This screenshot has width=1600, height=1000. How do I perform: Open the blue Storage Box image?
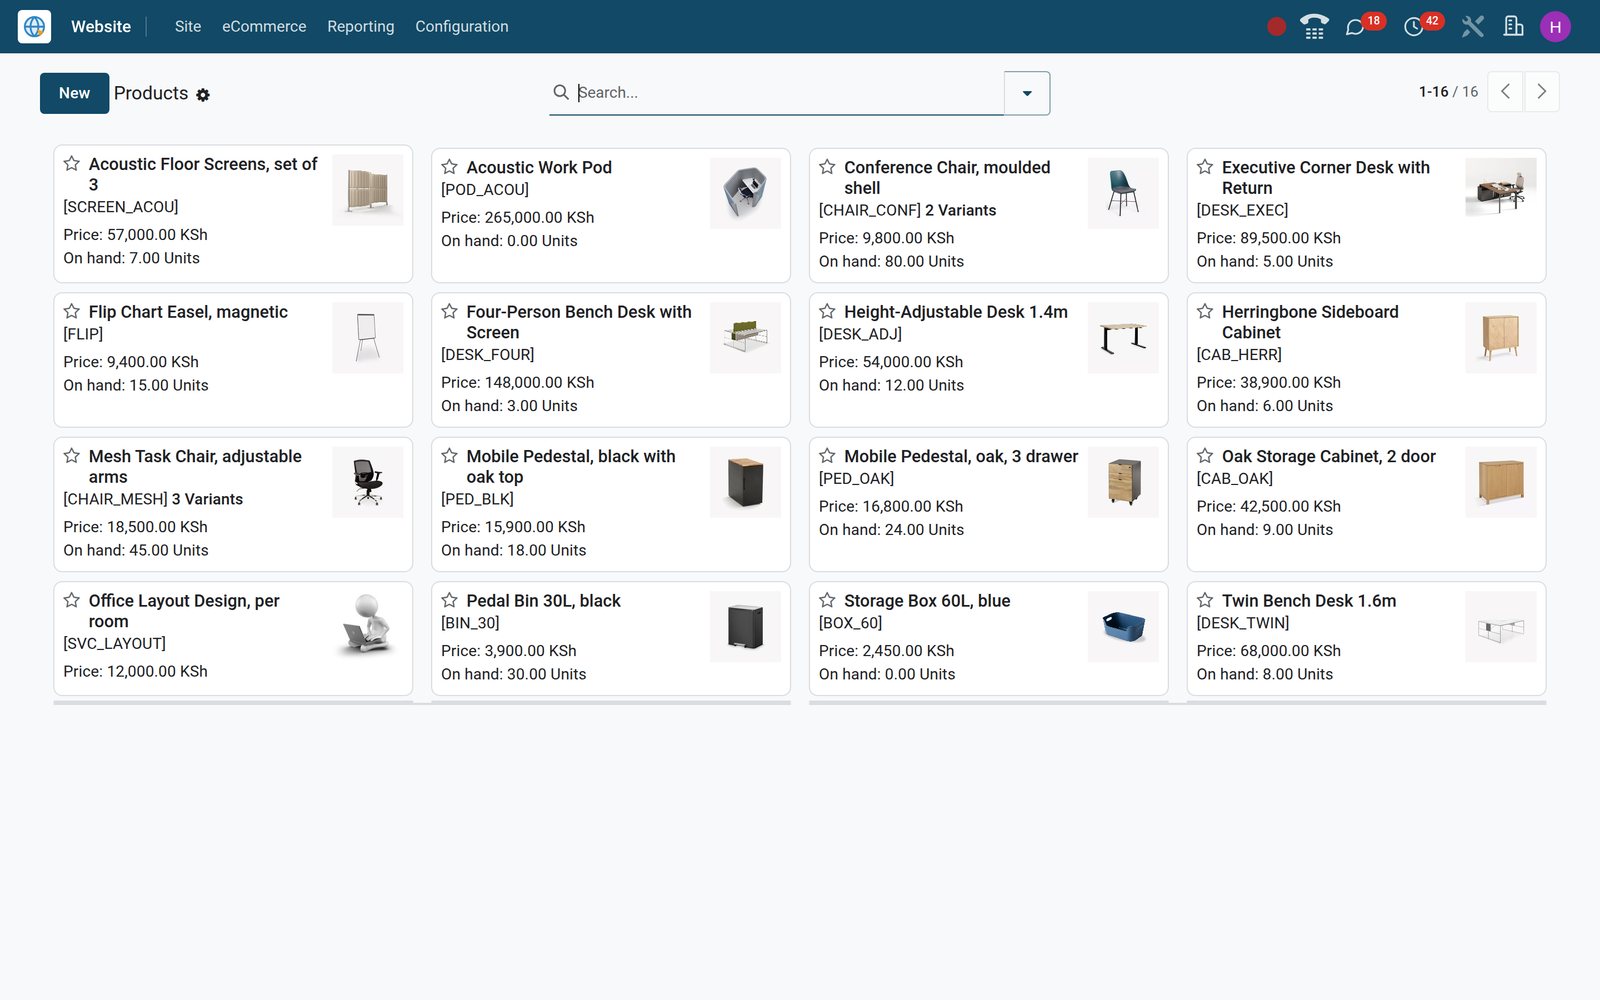coord(1123,627)
